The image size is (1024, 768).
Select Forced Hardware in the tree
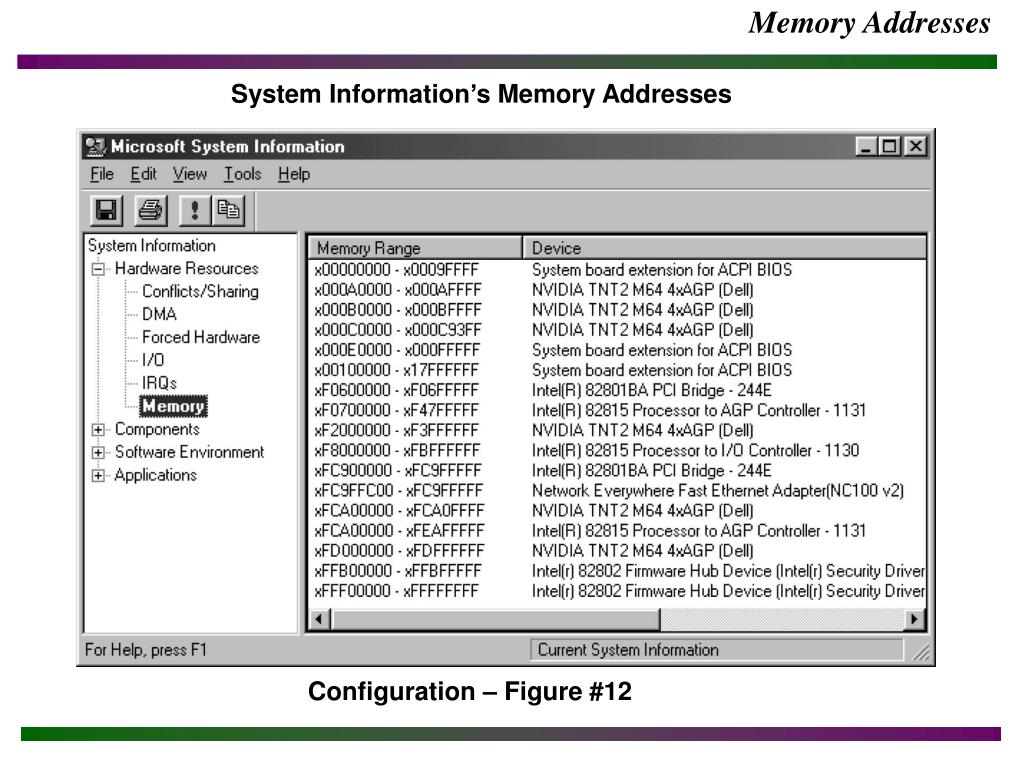201,337
